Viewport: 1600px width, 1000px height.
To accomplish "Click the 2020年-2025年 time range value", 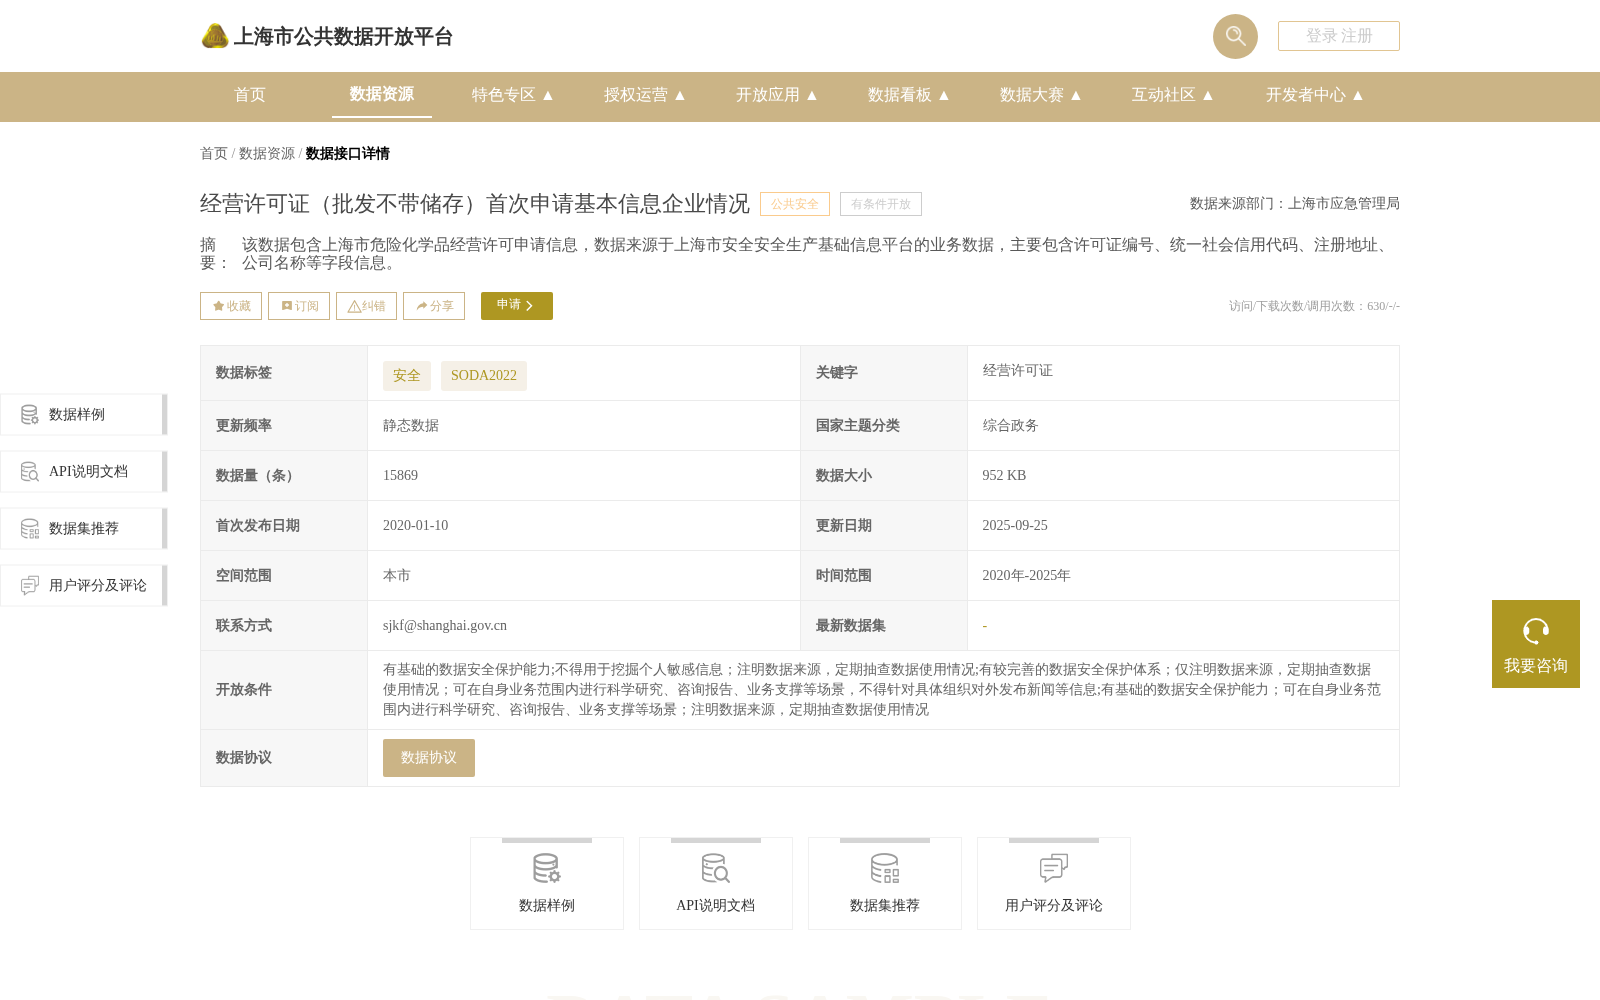I will click(1026, 576).
